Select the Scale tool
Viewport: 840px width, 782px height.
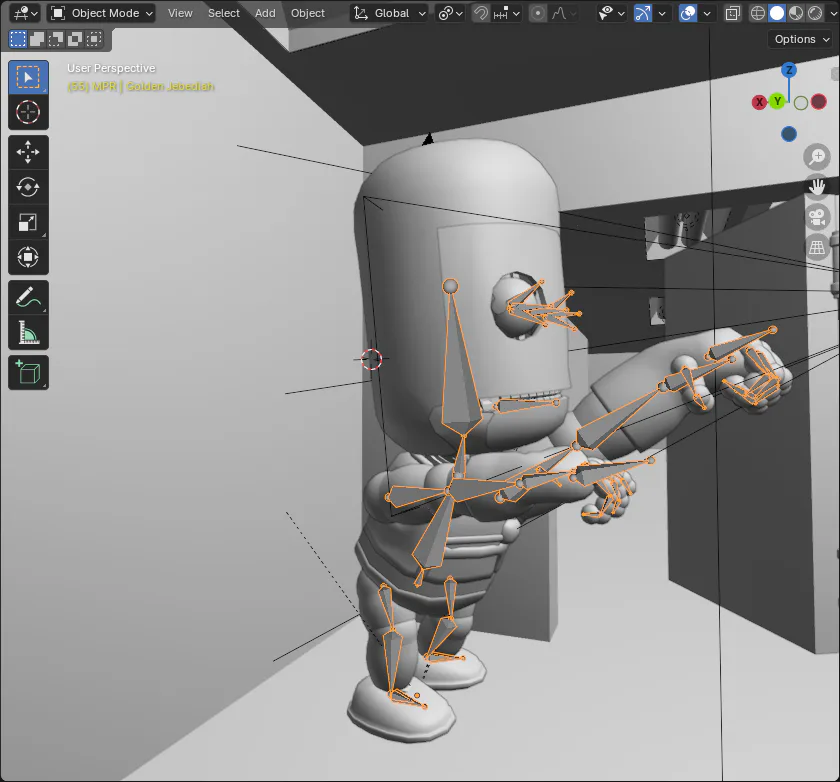pos(28,222)
